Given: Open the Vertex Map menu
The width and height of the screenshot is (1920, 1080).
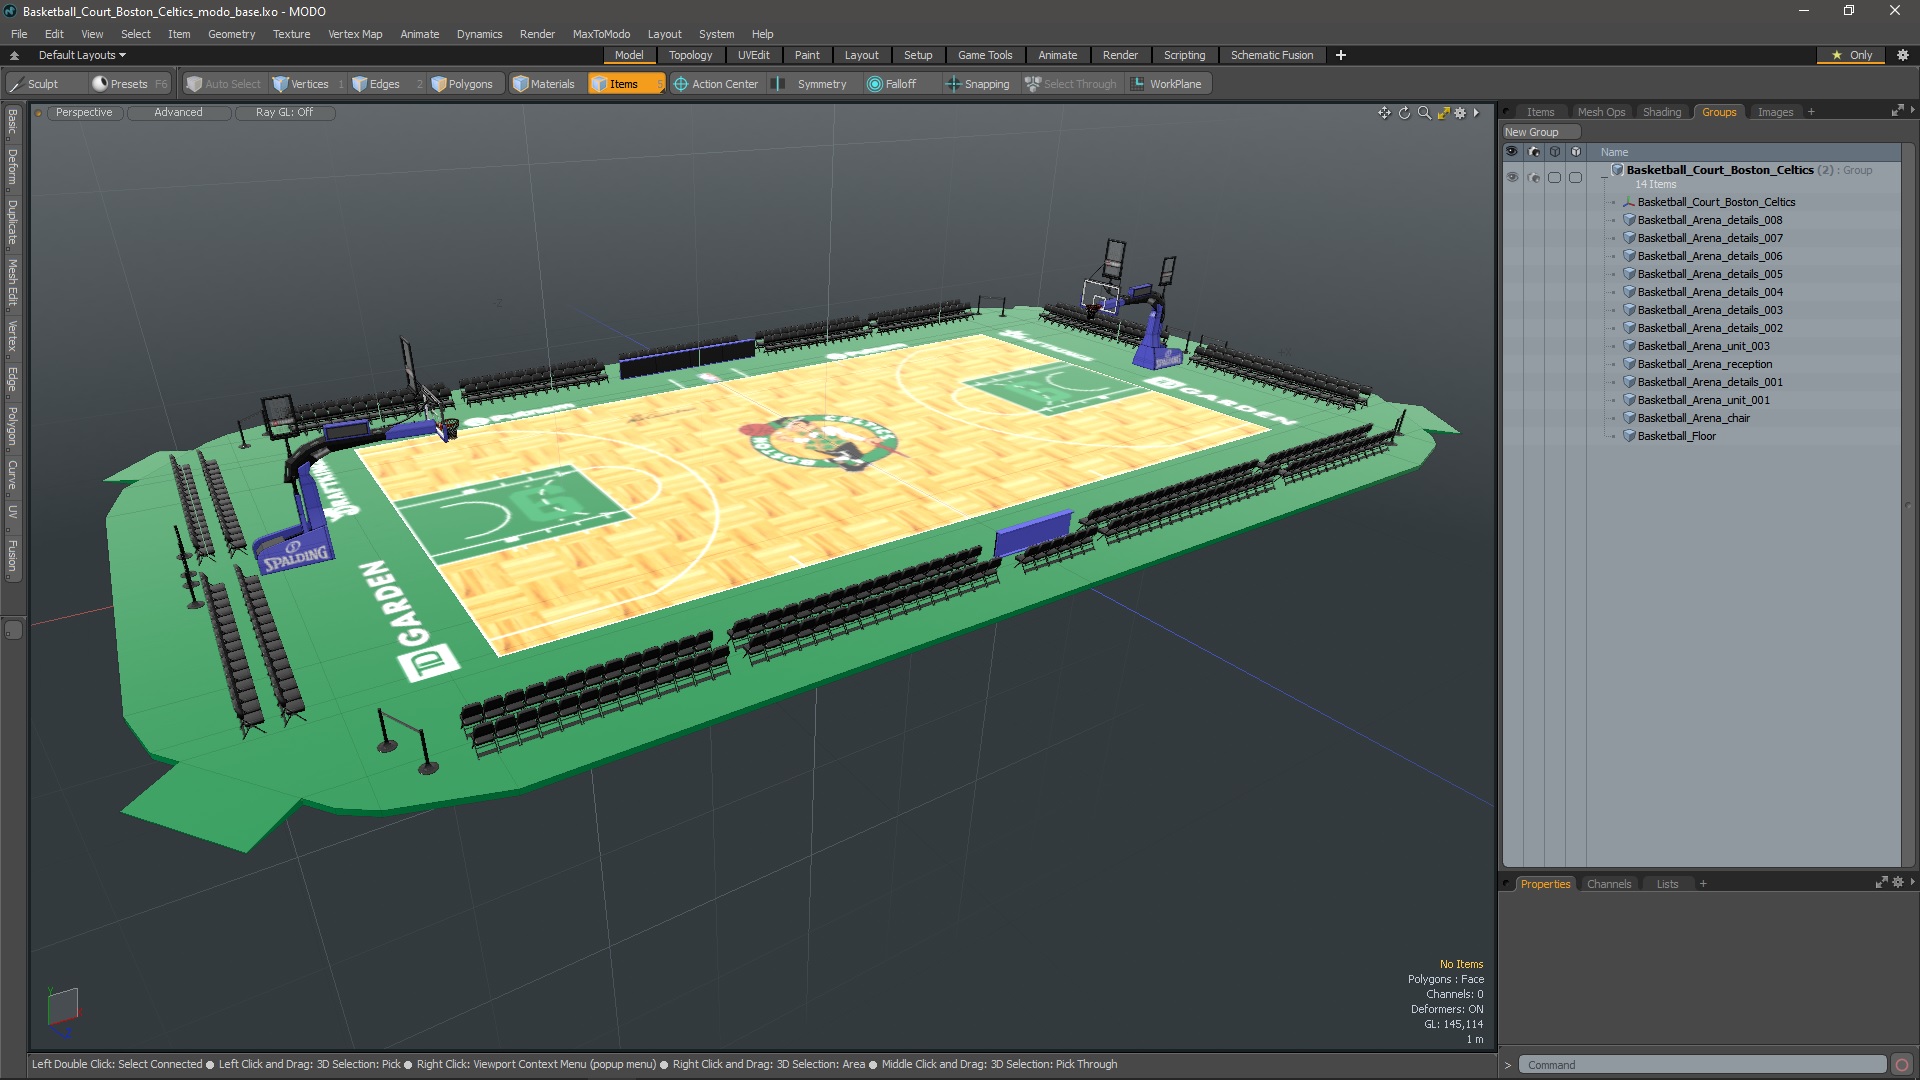Looking at the screenshot, I should tap(355, 34).
